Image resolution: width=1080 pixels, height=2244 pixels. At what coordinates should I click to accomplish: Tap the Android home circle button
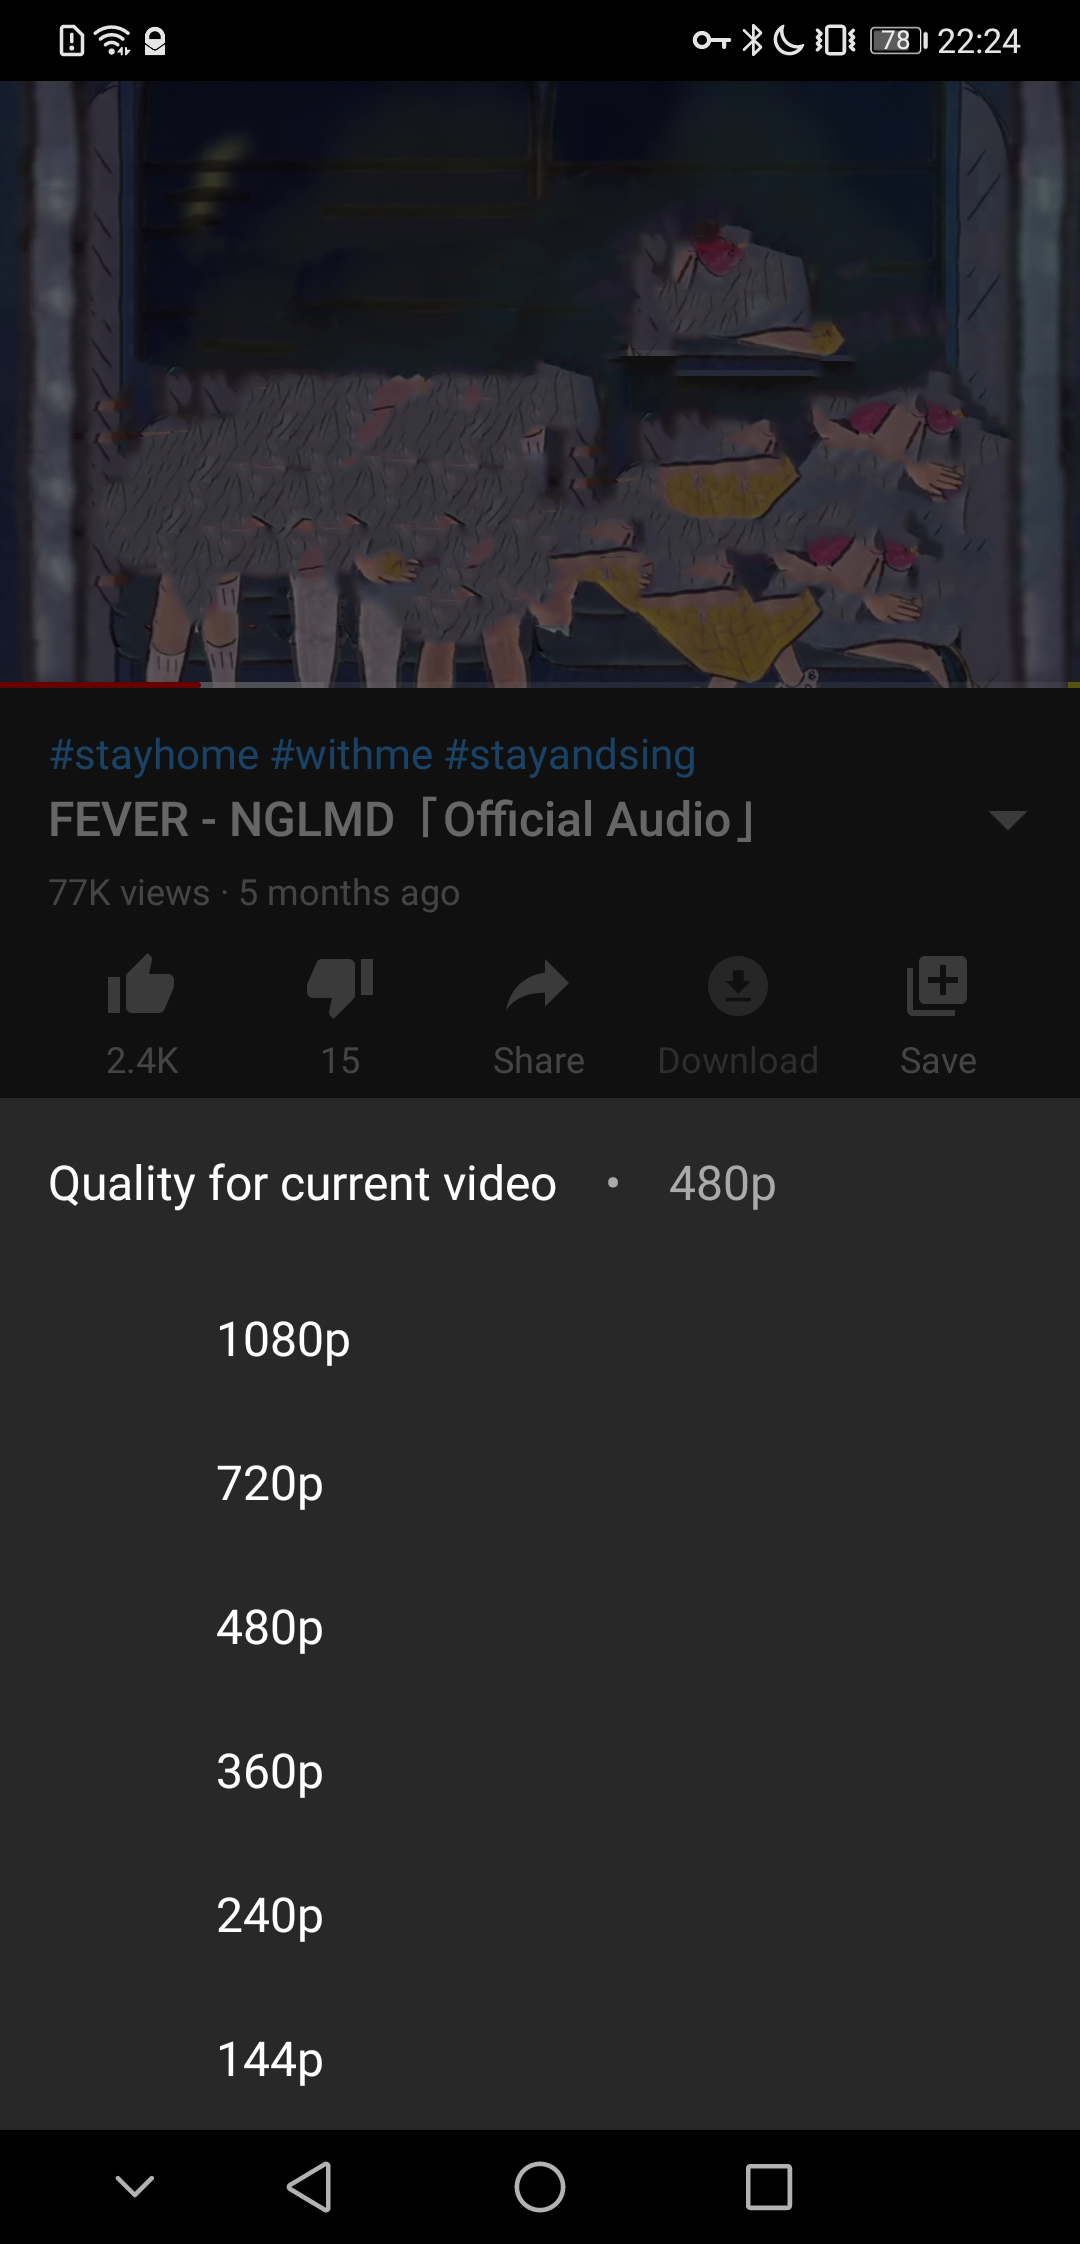point(540,2186)
